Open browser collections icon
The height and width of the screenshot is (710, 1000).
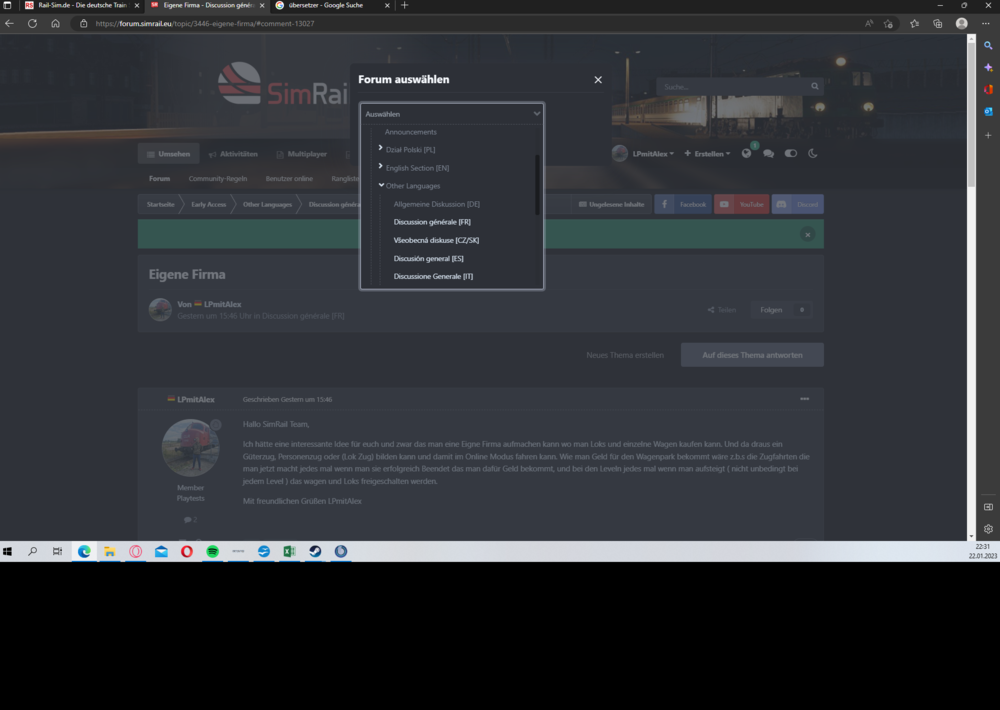[938, 24]
